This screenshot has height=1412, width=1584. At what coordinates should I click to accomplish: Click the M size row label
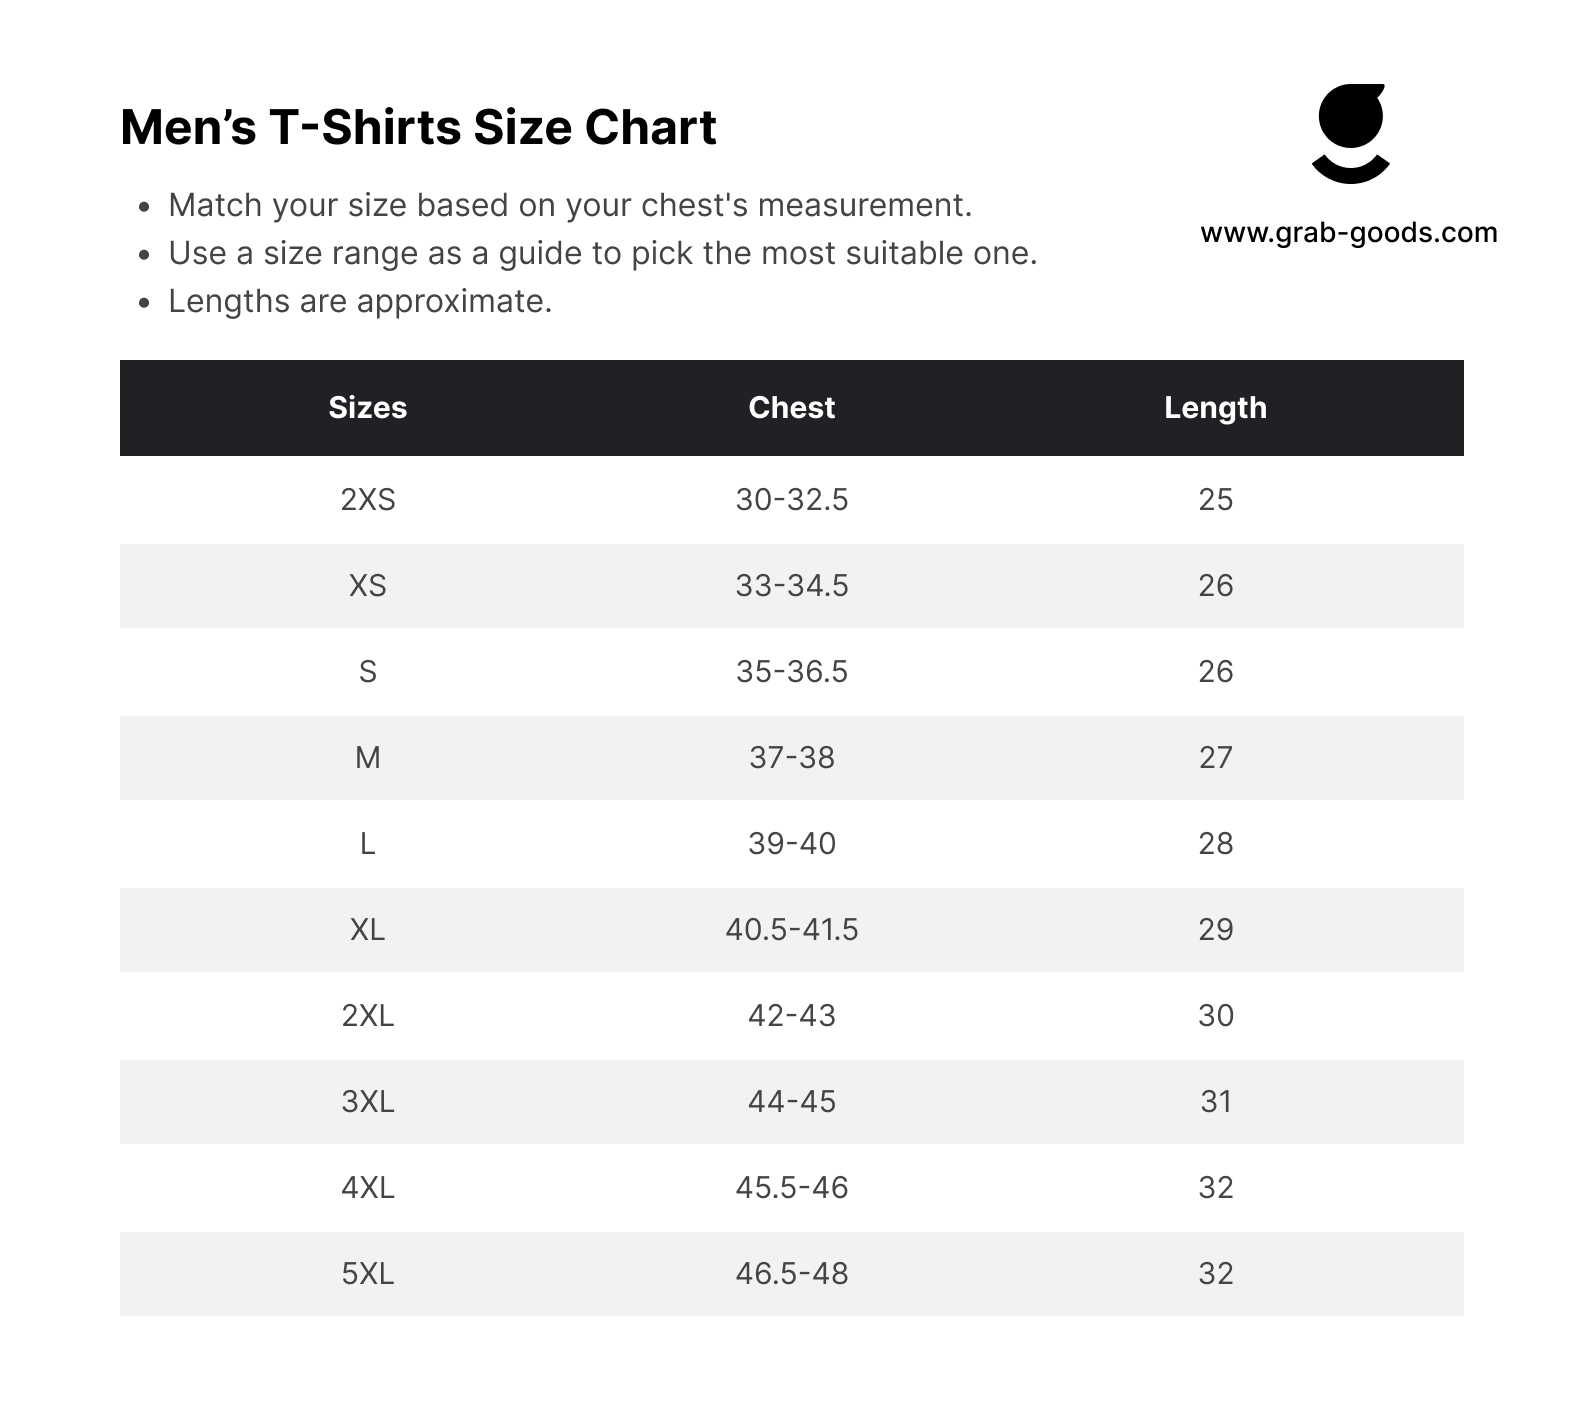pyautogui.click(x=368, y=757)
